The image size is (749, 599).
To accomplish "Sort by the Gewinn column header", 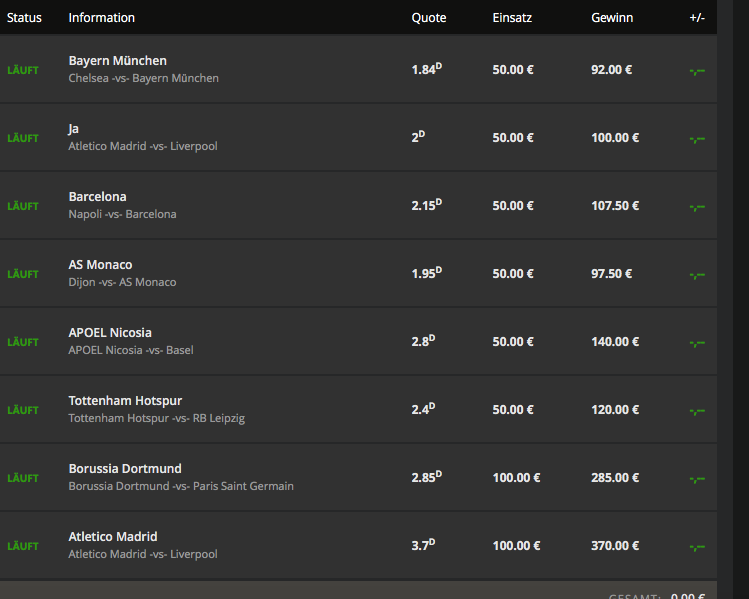I will pyautogui.click(x=612, y=18).
